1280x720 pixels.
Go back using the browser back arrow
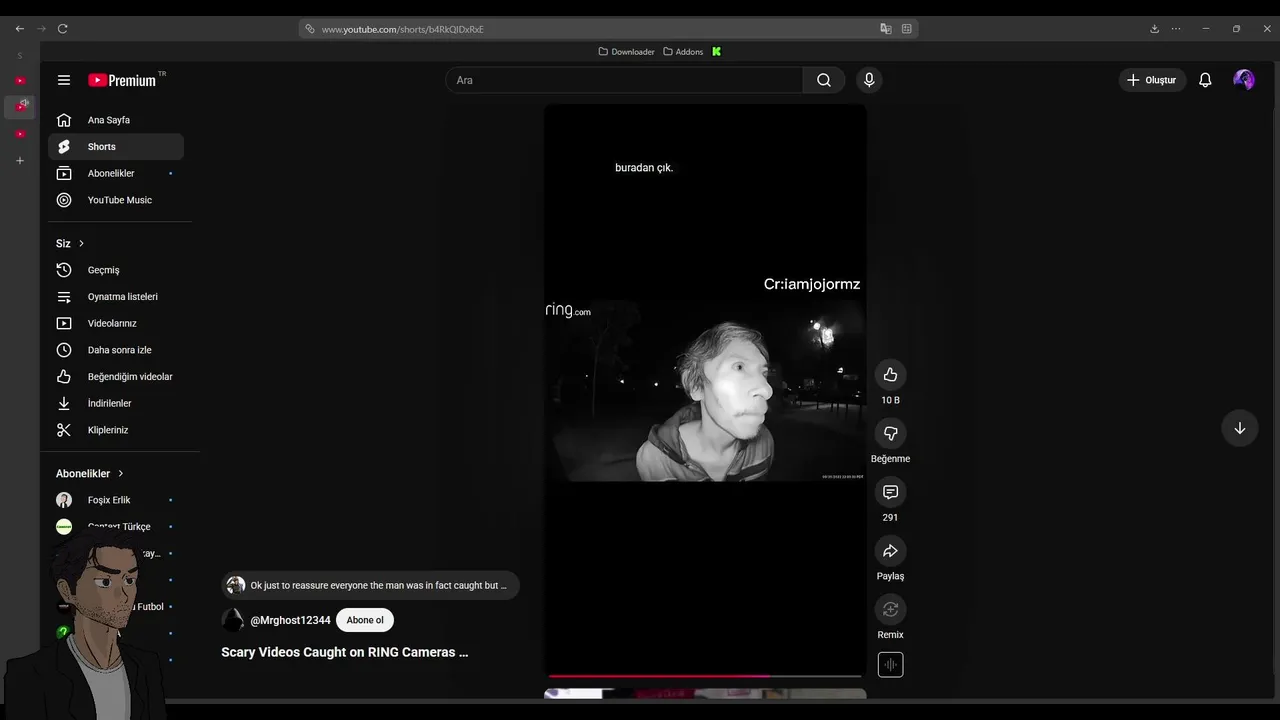point(19,29)
